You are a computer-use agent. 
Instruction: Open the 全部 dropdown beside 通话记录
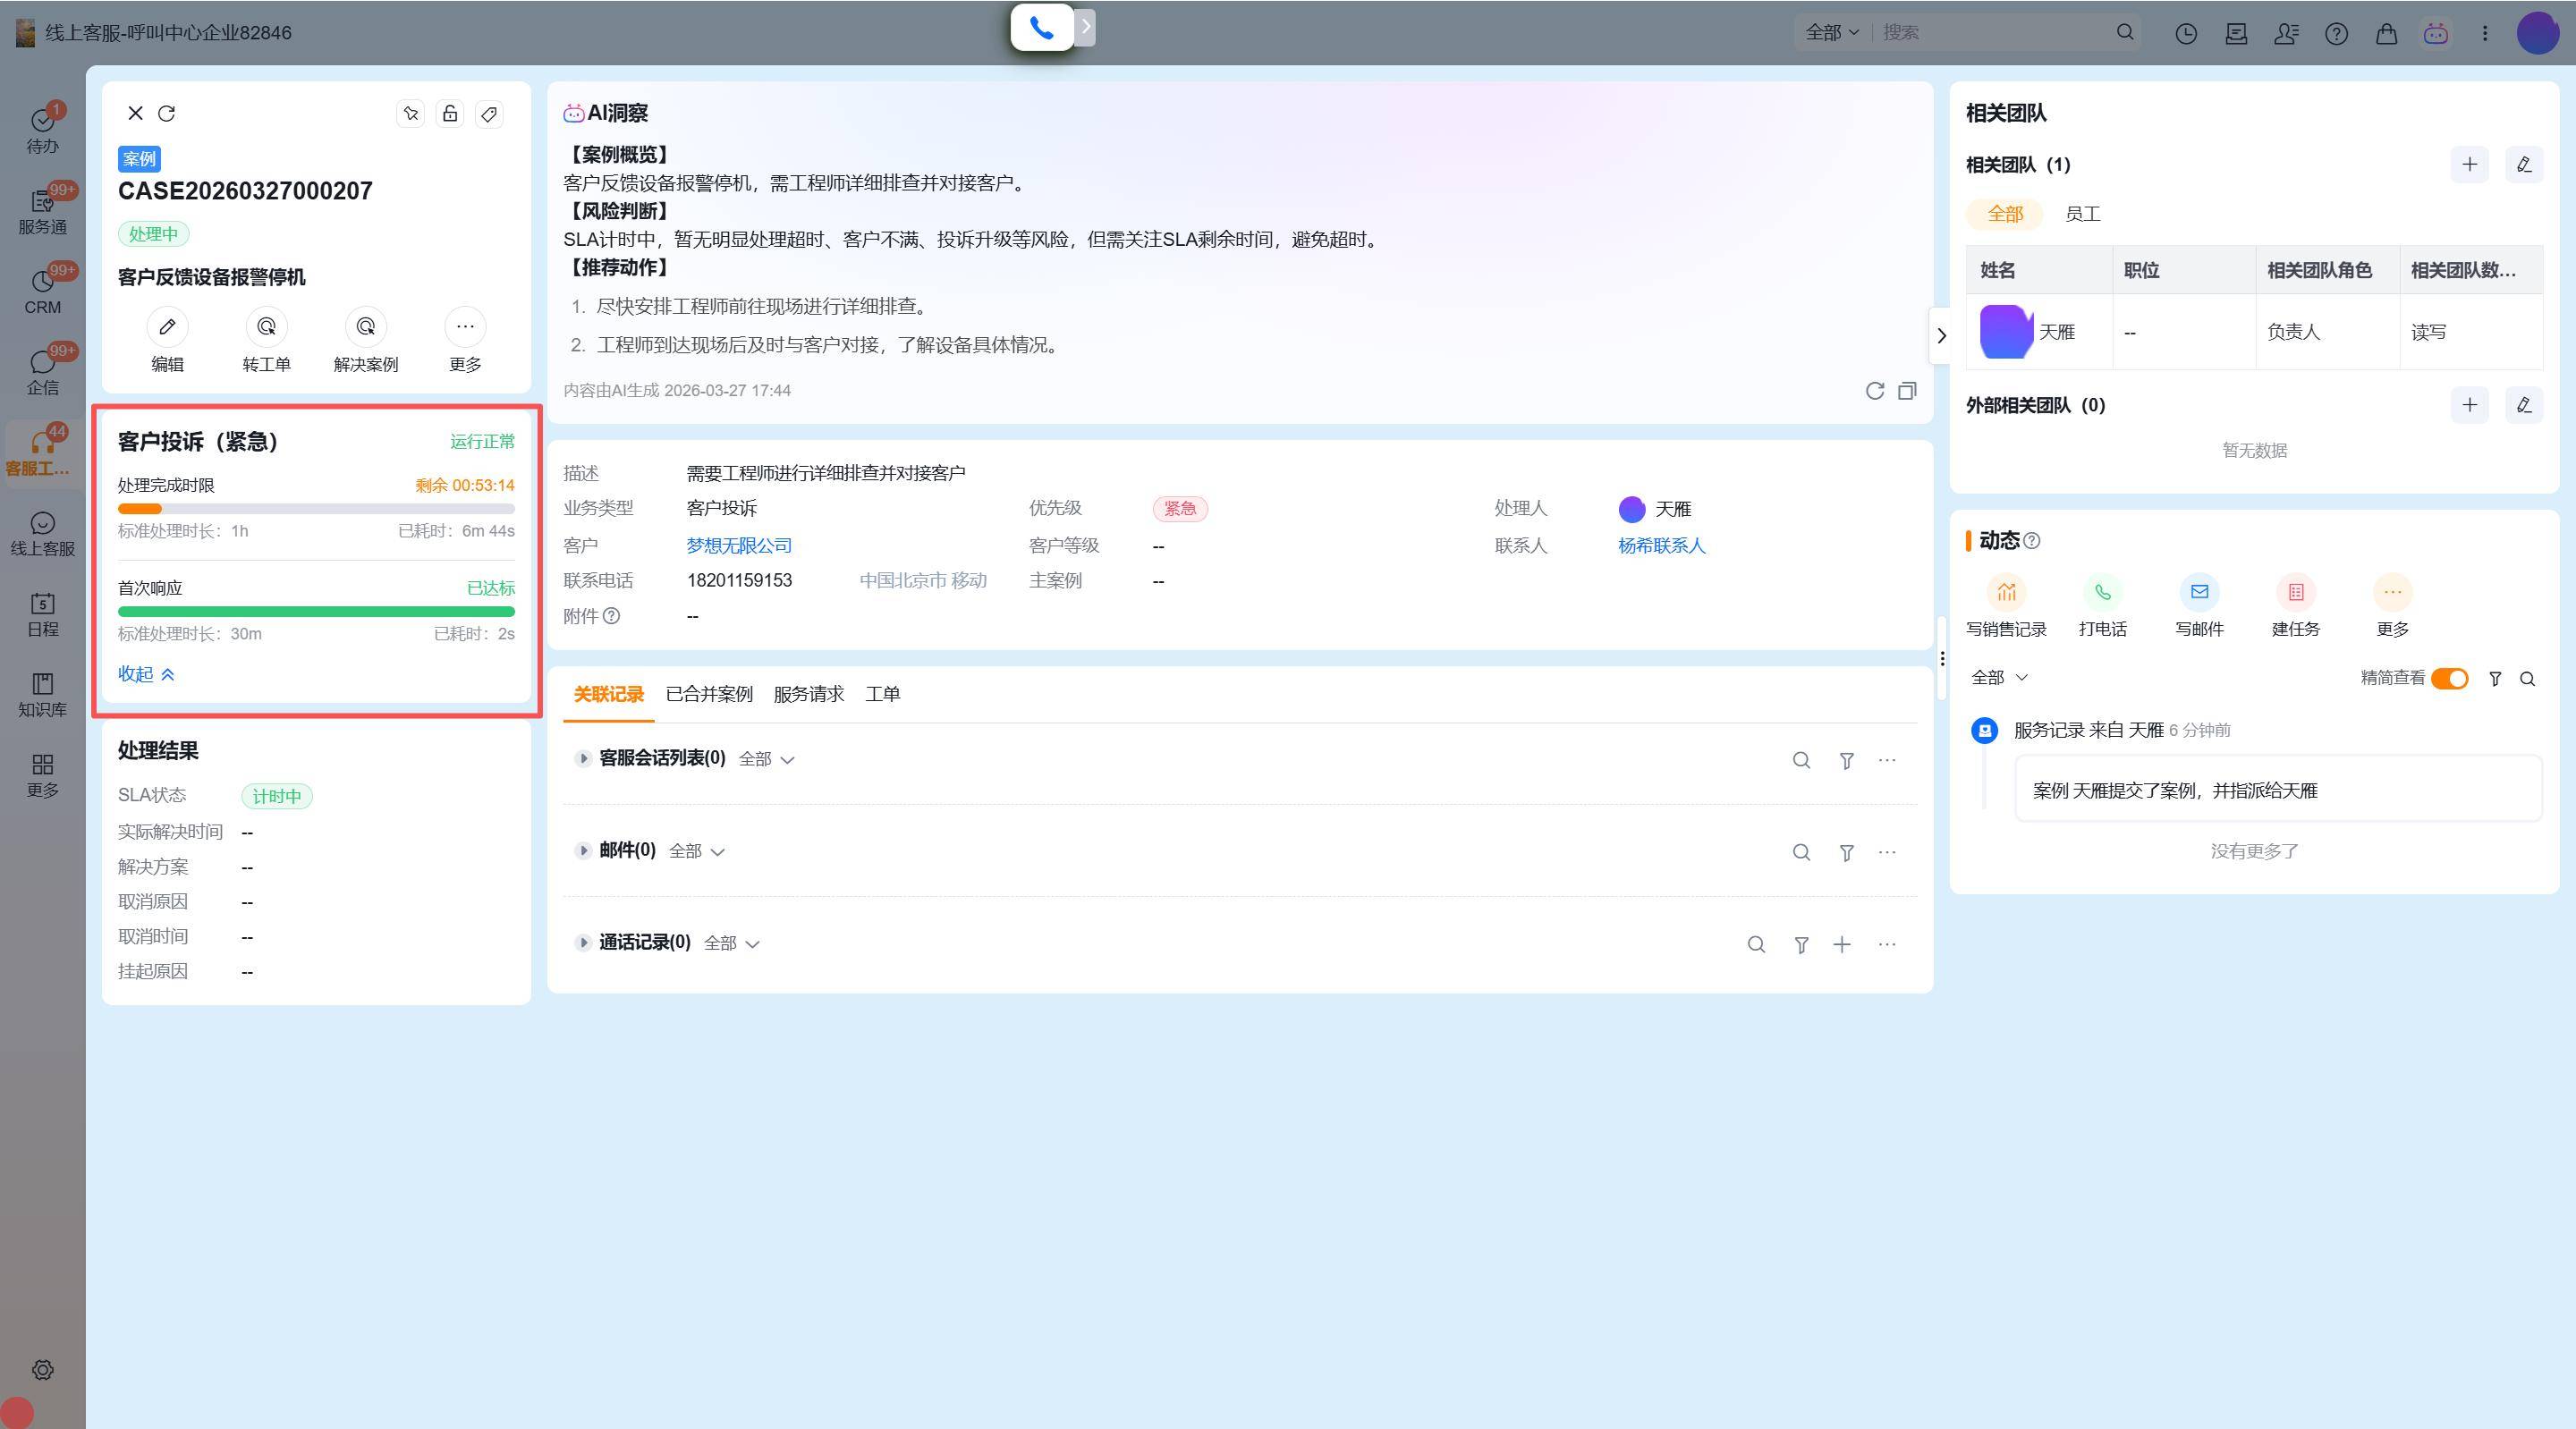(731, 943)
